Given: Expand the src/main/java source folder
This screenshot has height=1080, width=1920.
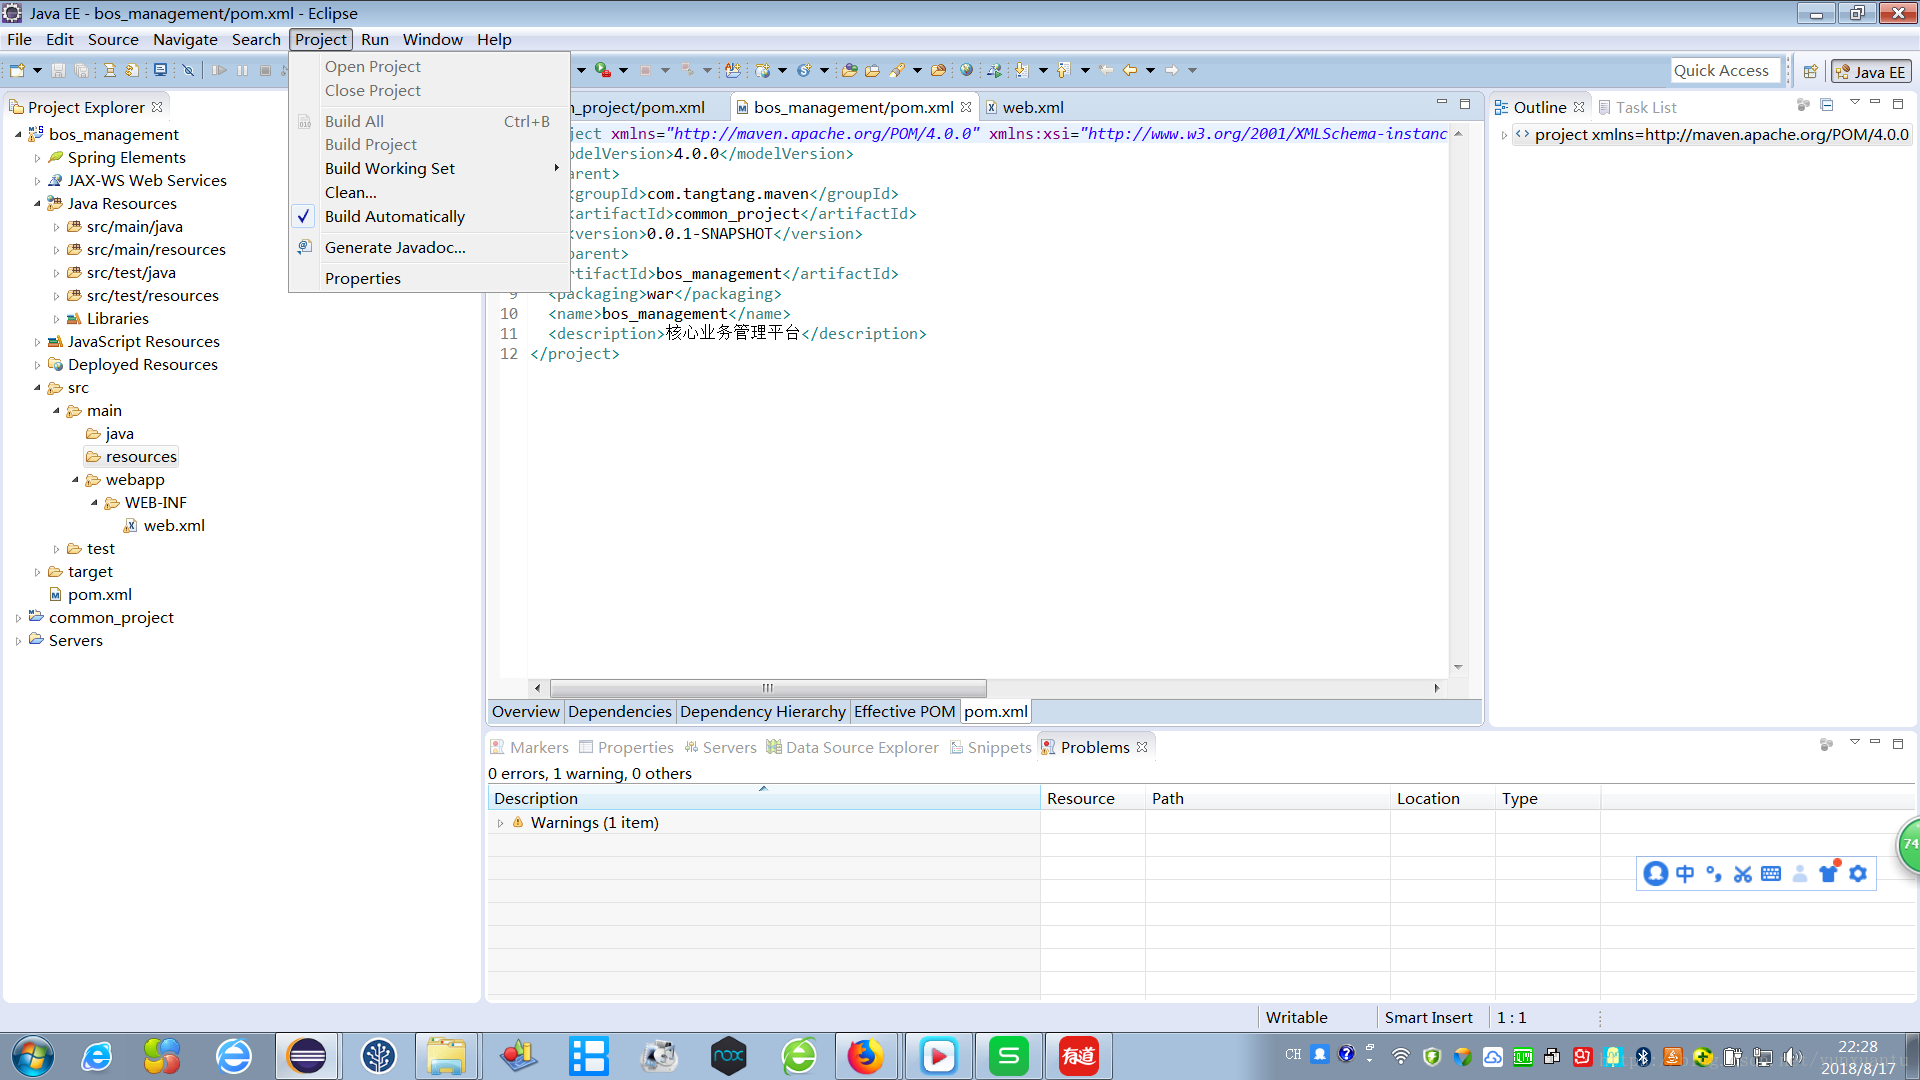Looking at the screenshot, I should pyautogui.click(x=56, y=226).
